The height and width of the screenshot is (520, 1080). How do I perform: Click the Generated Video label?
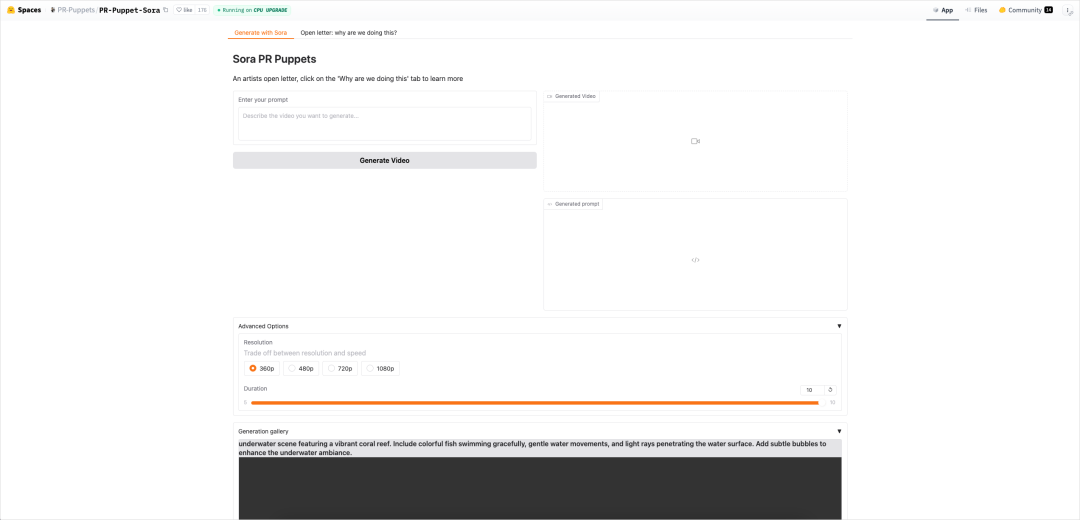click(x=571, y=96)
